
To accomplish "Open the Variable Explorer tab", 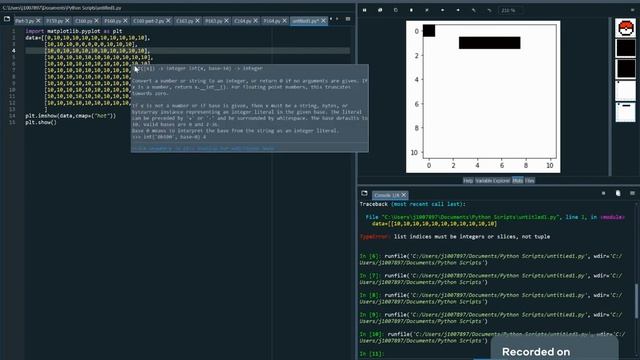I will point(492,180).
